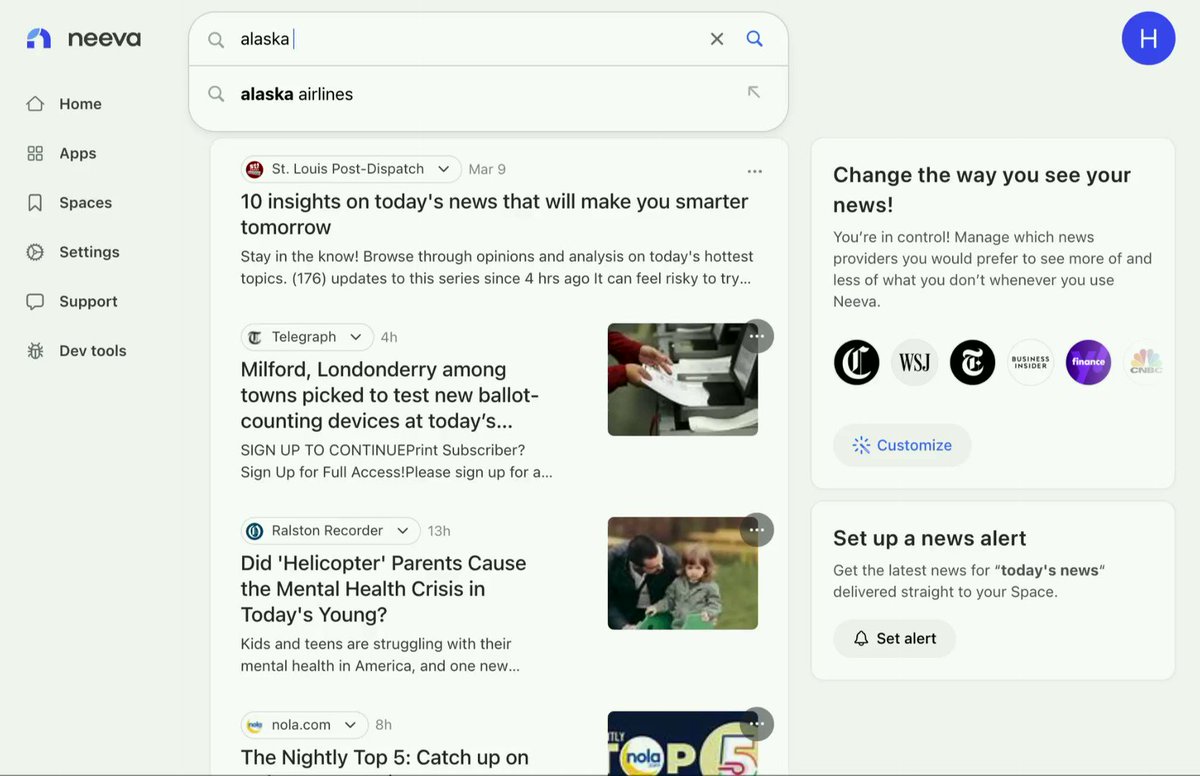Click the Dev tools bug icon
The image size is (1200, 776).
tap(35, 351)
